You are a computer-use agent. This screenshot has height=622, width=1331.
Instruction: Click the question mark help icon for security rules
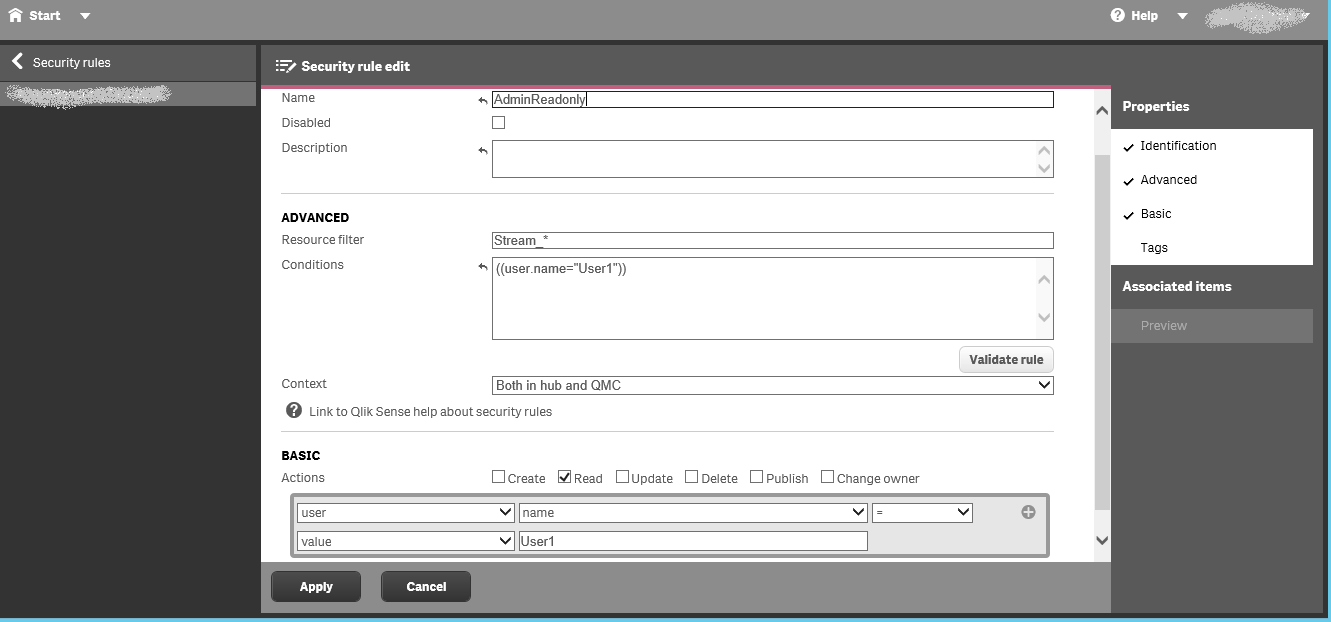294,411
